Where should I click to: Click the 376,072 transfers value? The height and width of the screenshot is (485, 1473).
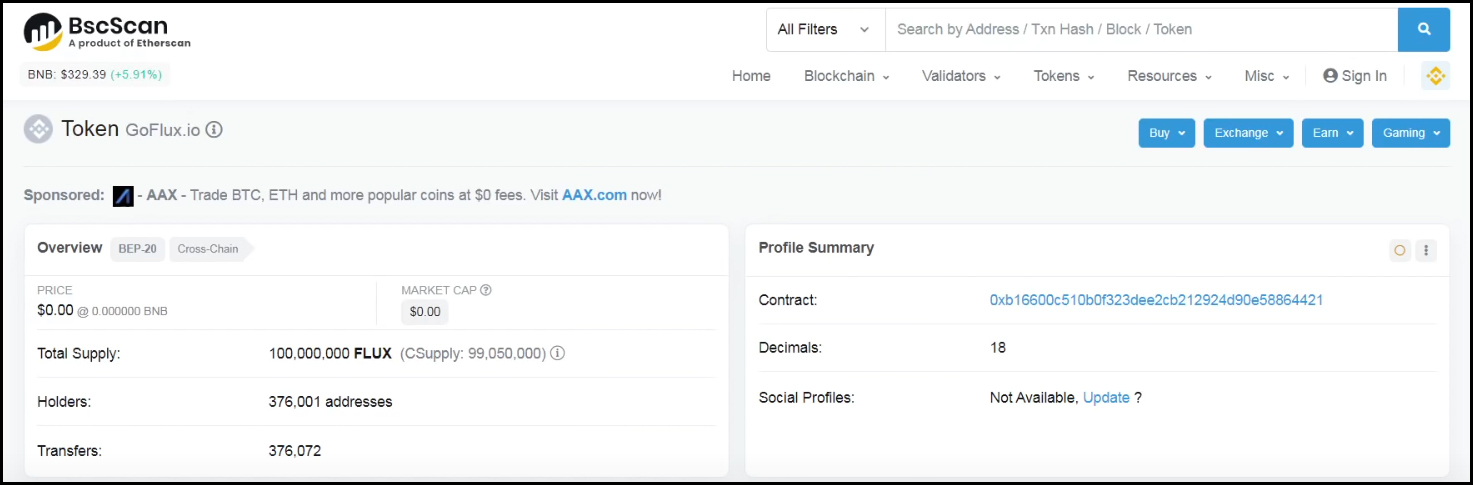click(295, 451)
